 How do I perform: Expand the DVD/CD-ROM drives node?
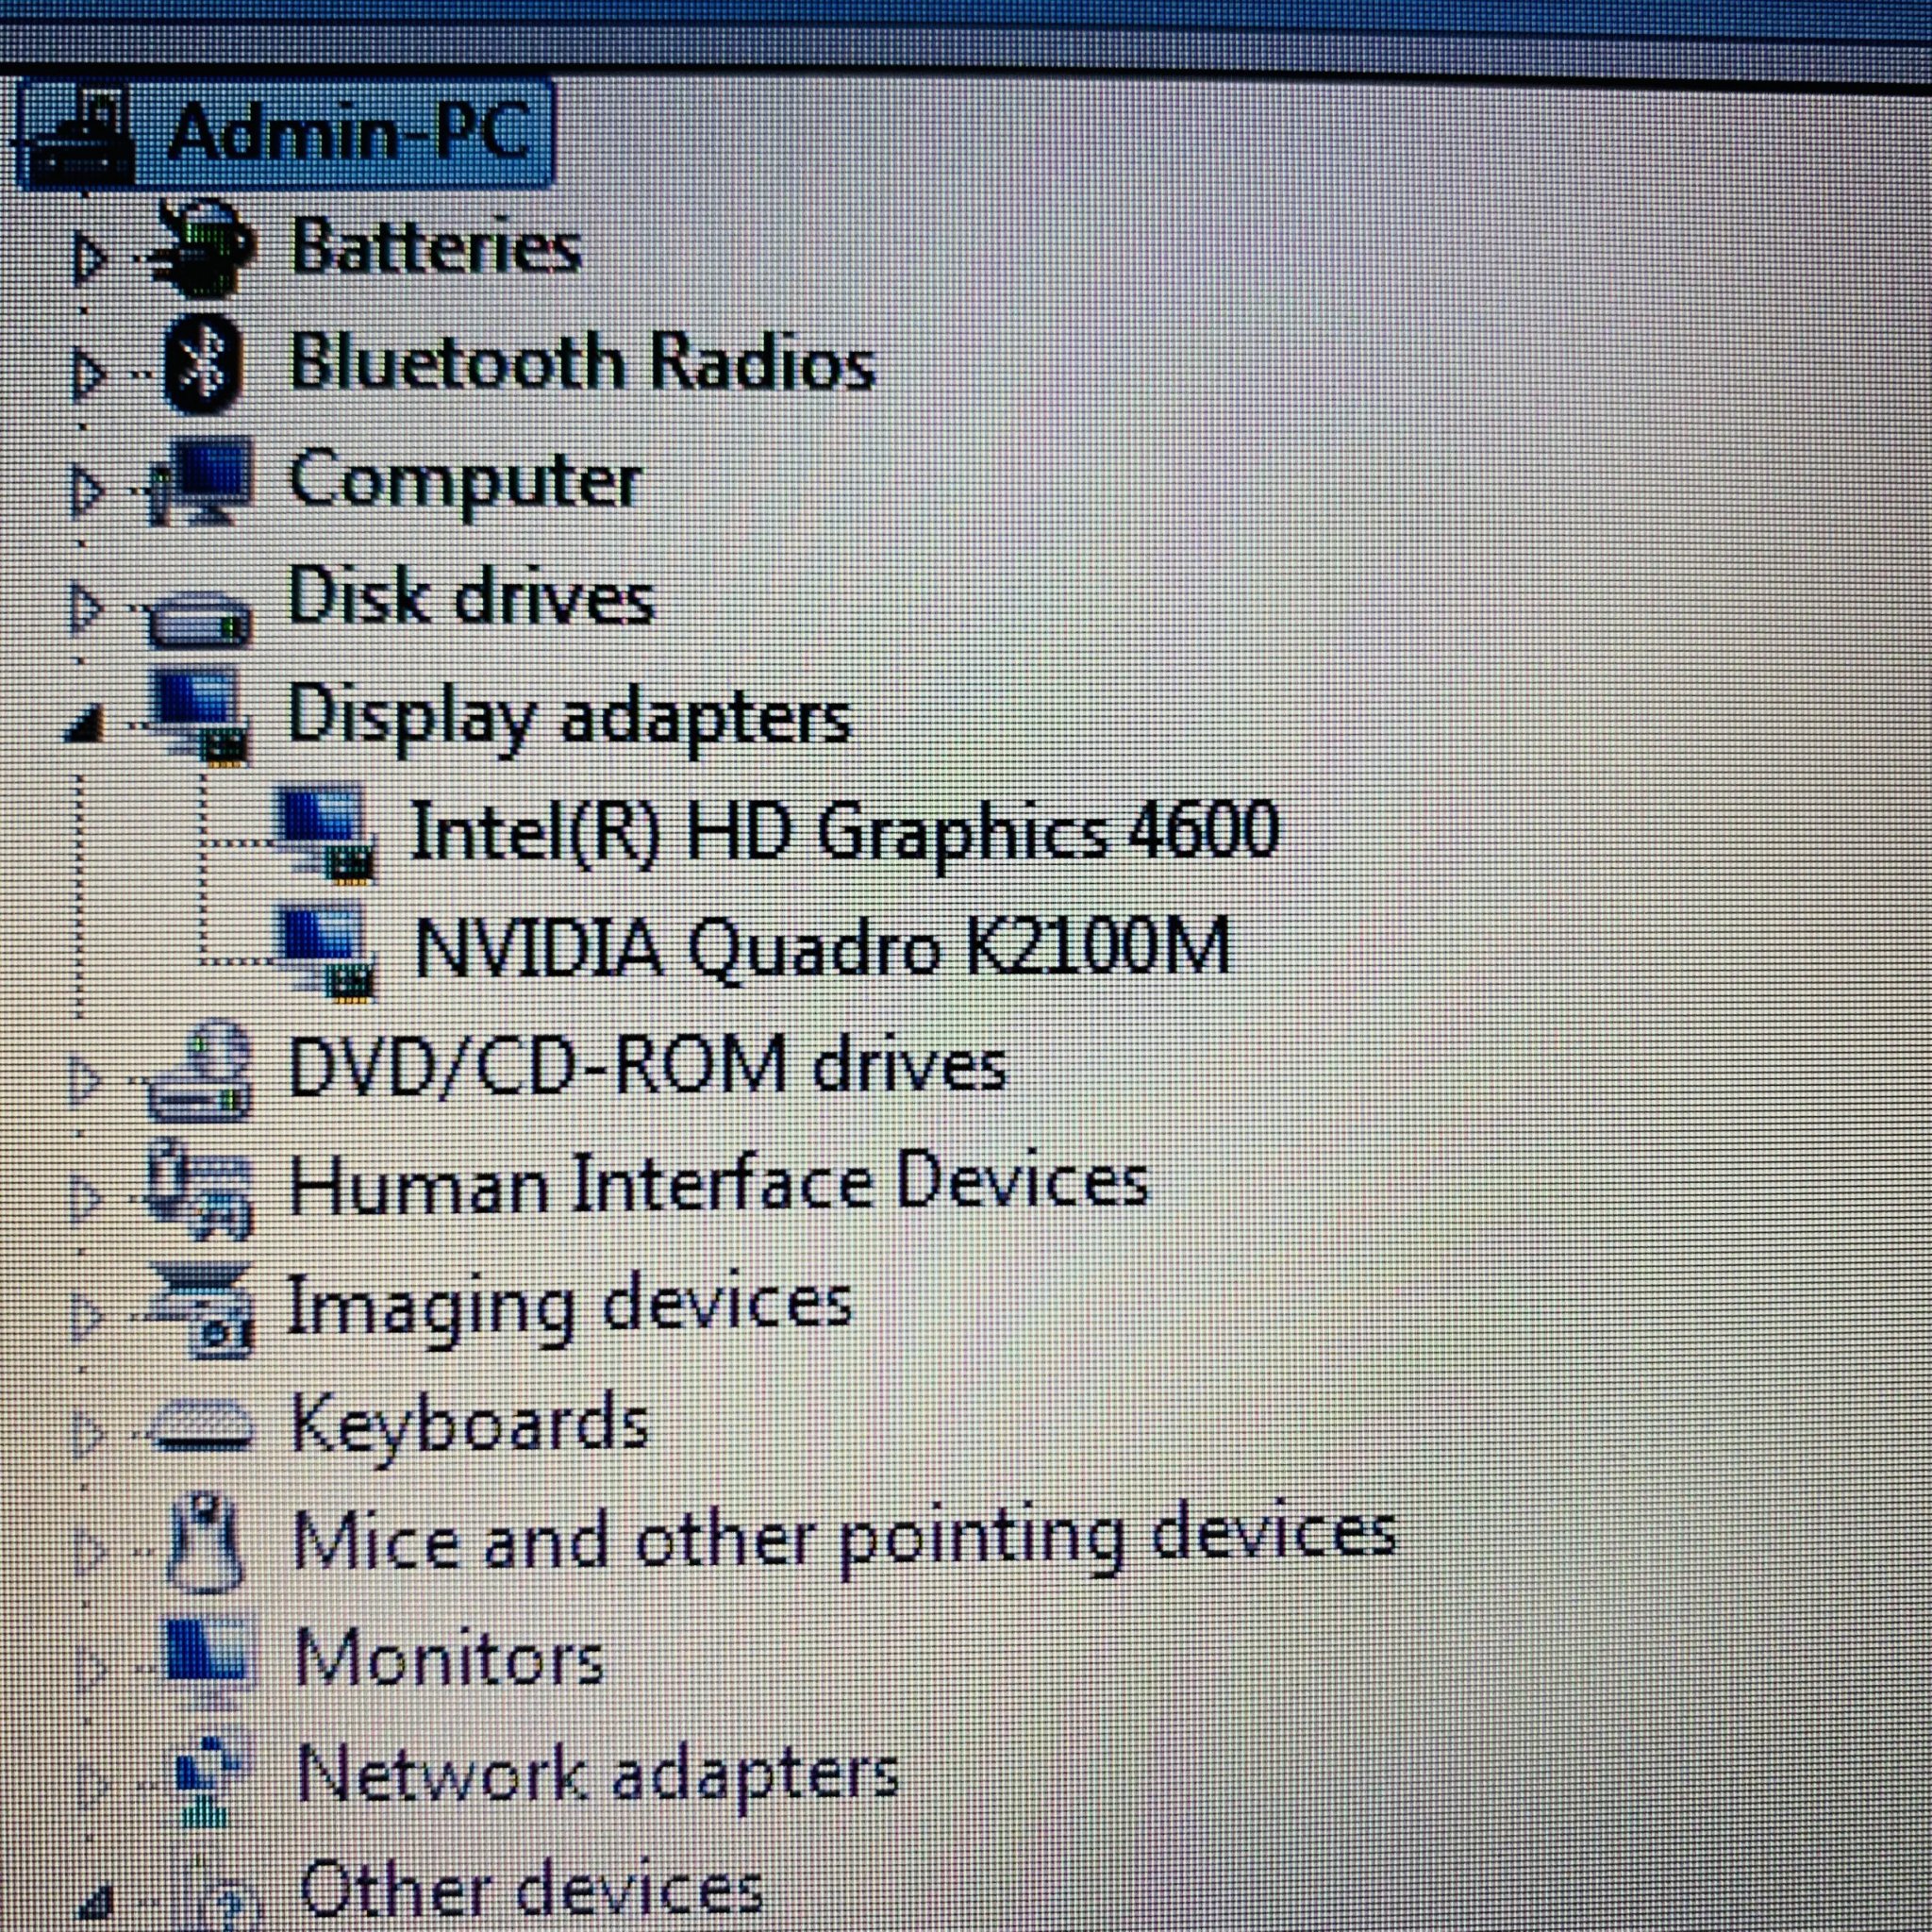click(87, 1080)
